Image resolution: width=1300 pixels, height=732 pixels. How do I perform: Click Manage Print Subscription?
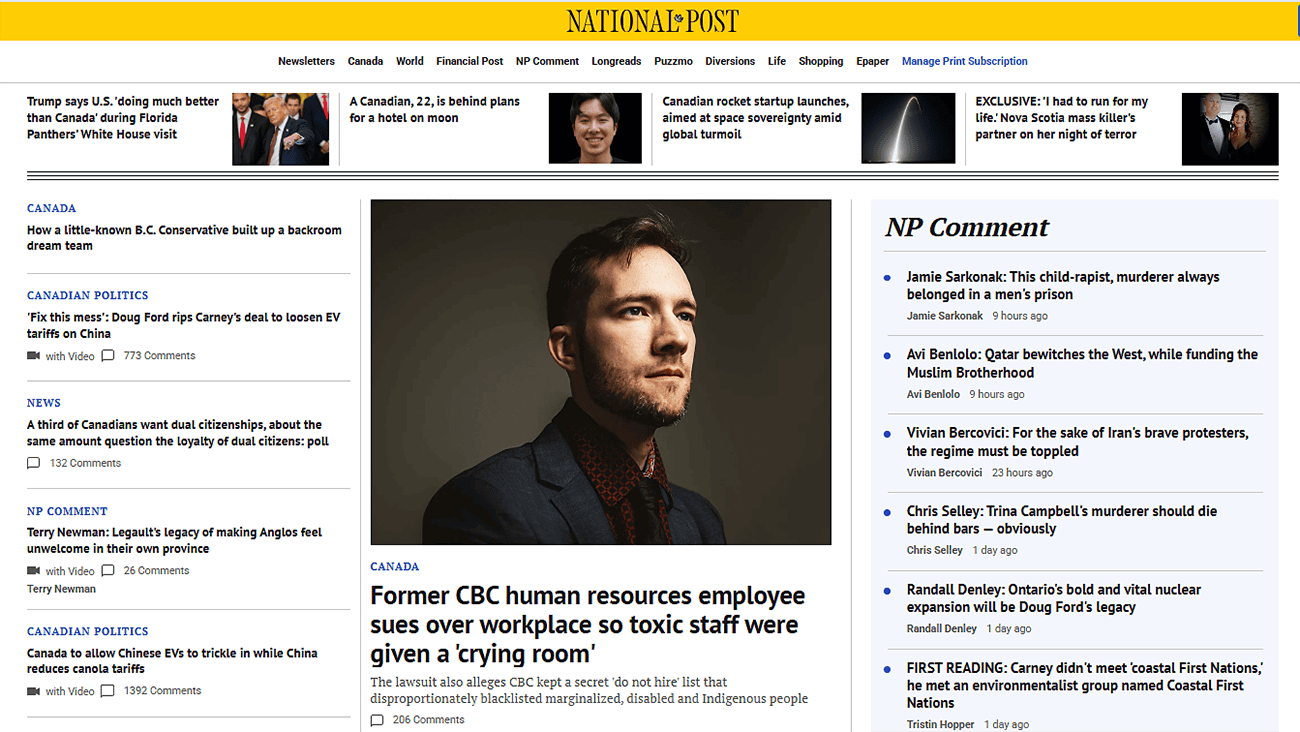click(964, 61)
